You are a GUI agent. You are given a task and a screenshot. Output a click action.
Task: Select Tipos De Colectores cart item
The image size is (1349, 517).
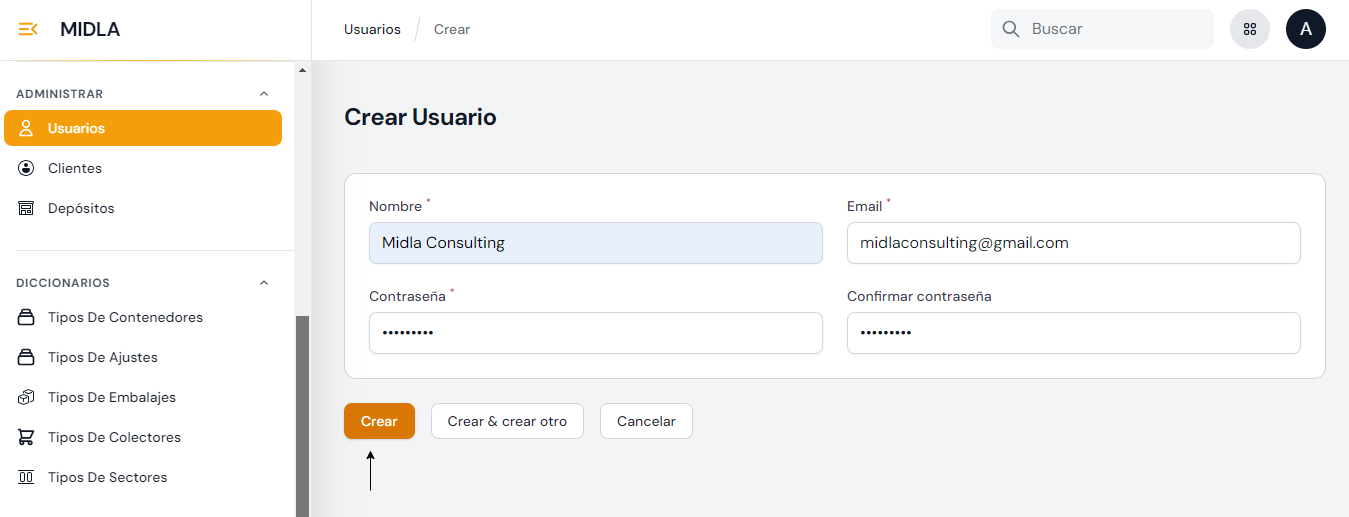114,437
